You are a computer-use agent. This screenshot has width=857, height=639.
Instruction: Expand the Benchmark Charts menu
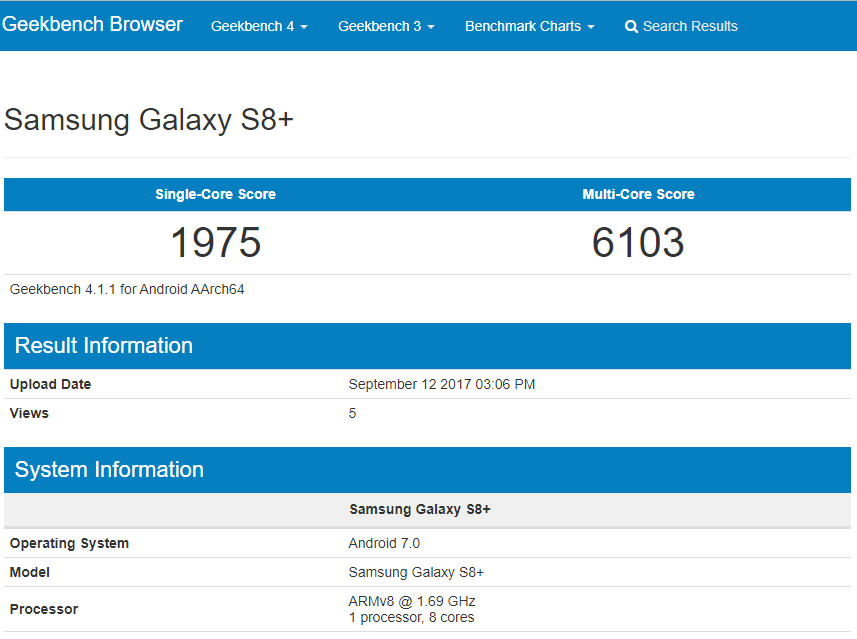pos(529,26)
